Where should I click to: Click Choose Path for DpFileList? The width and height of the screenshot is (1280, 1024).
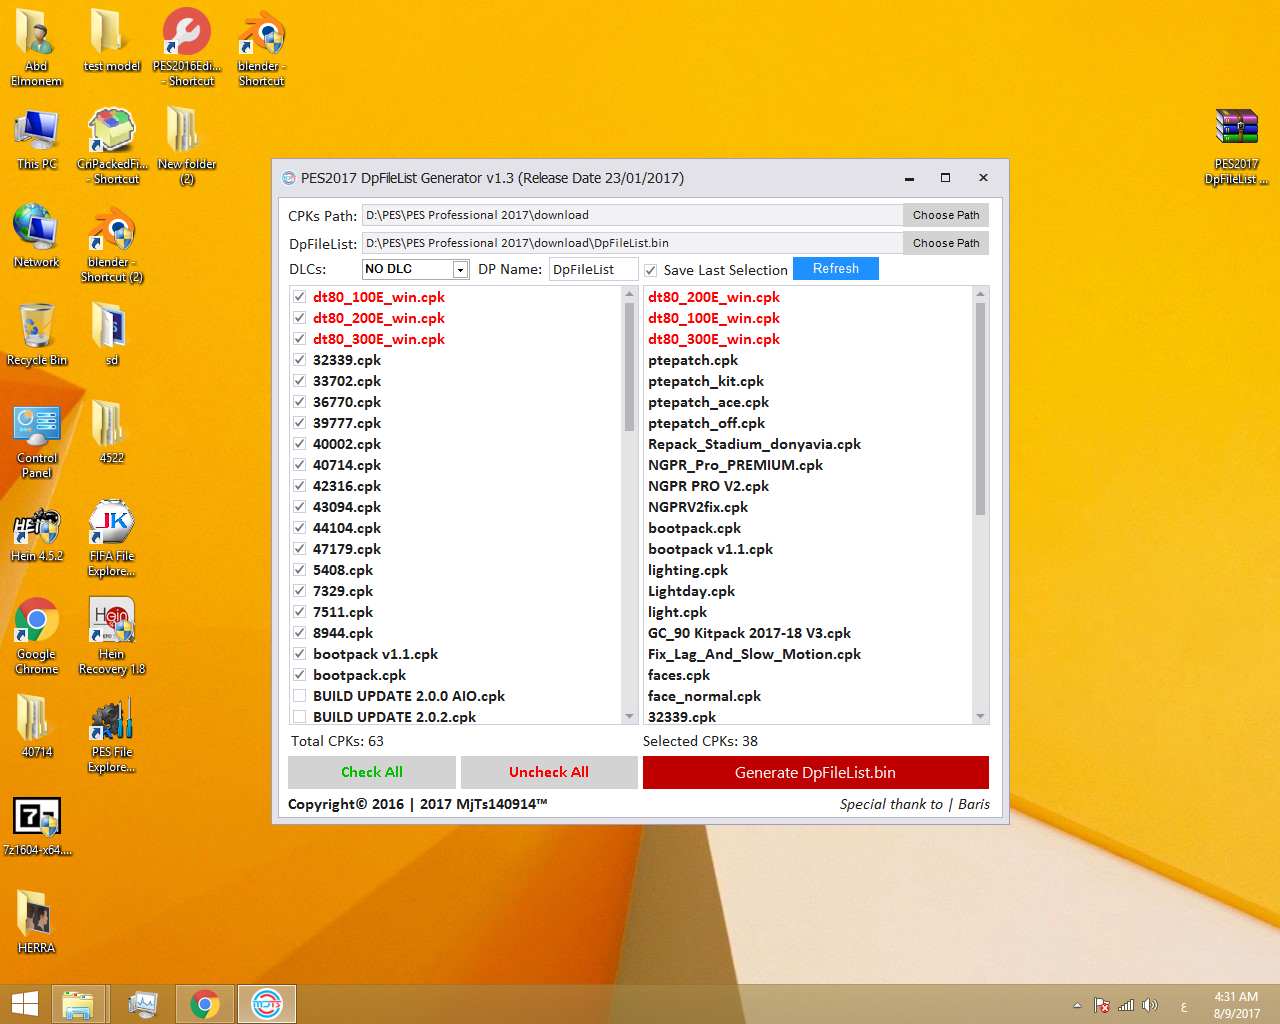[946, 243]
